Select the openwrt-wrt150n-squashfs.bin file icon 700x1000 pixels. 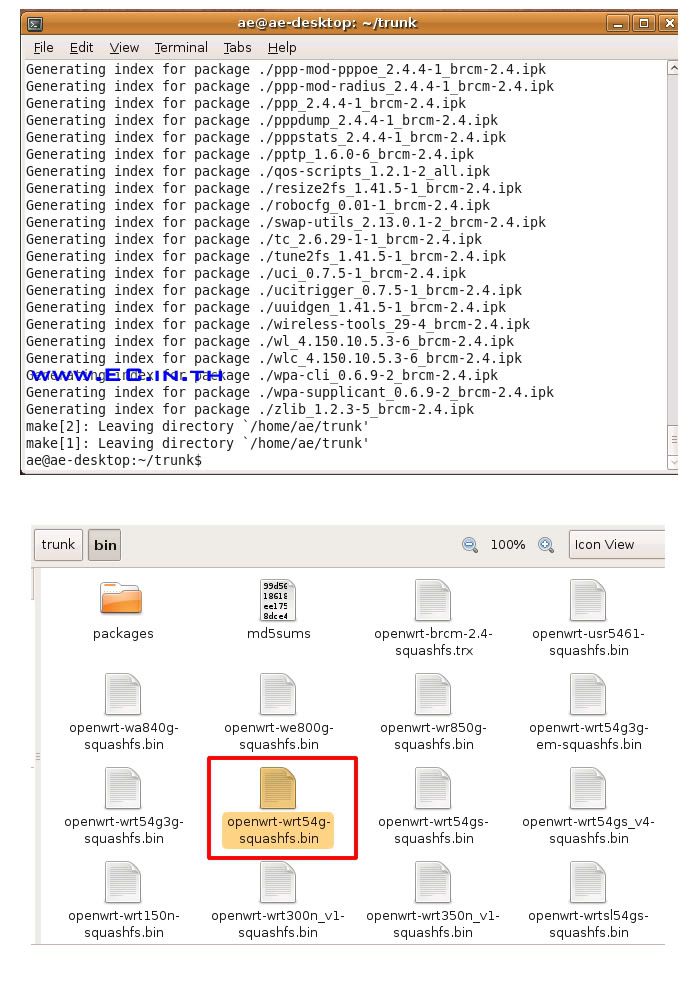(x=122, y=882)
